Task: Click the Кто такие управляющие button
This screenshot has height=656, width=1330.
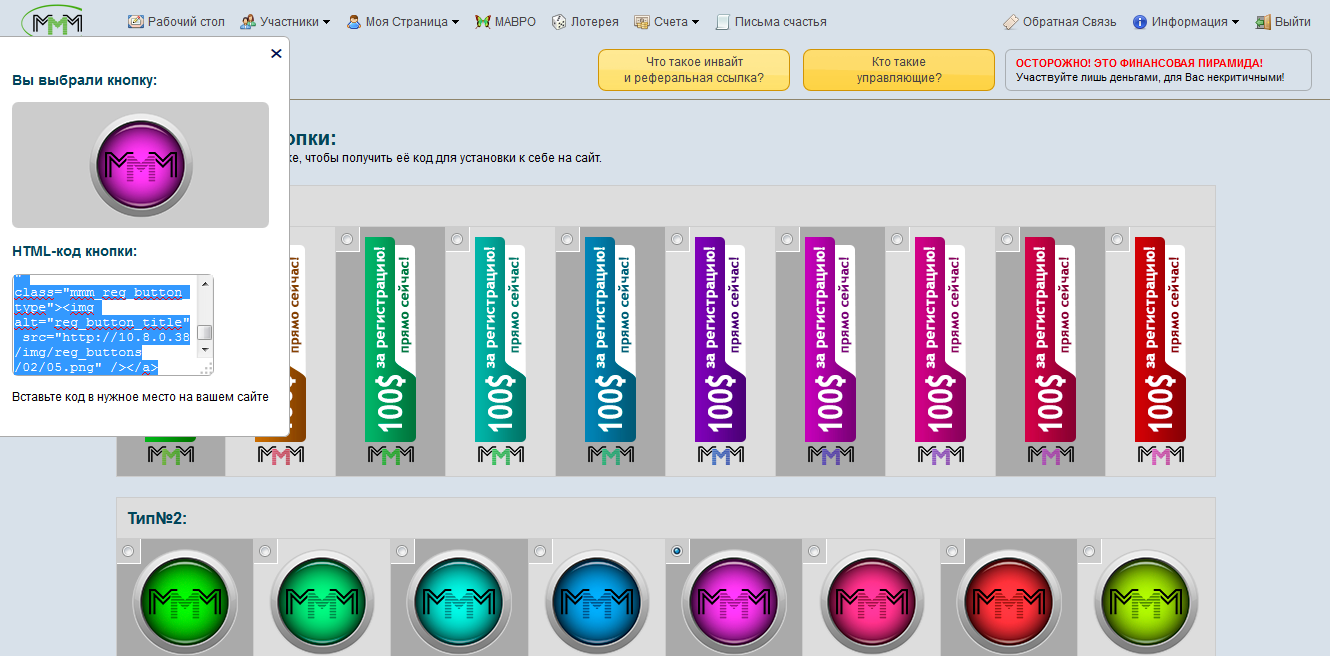Action: click(x=899, y=70)
